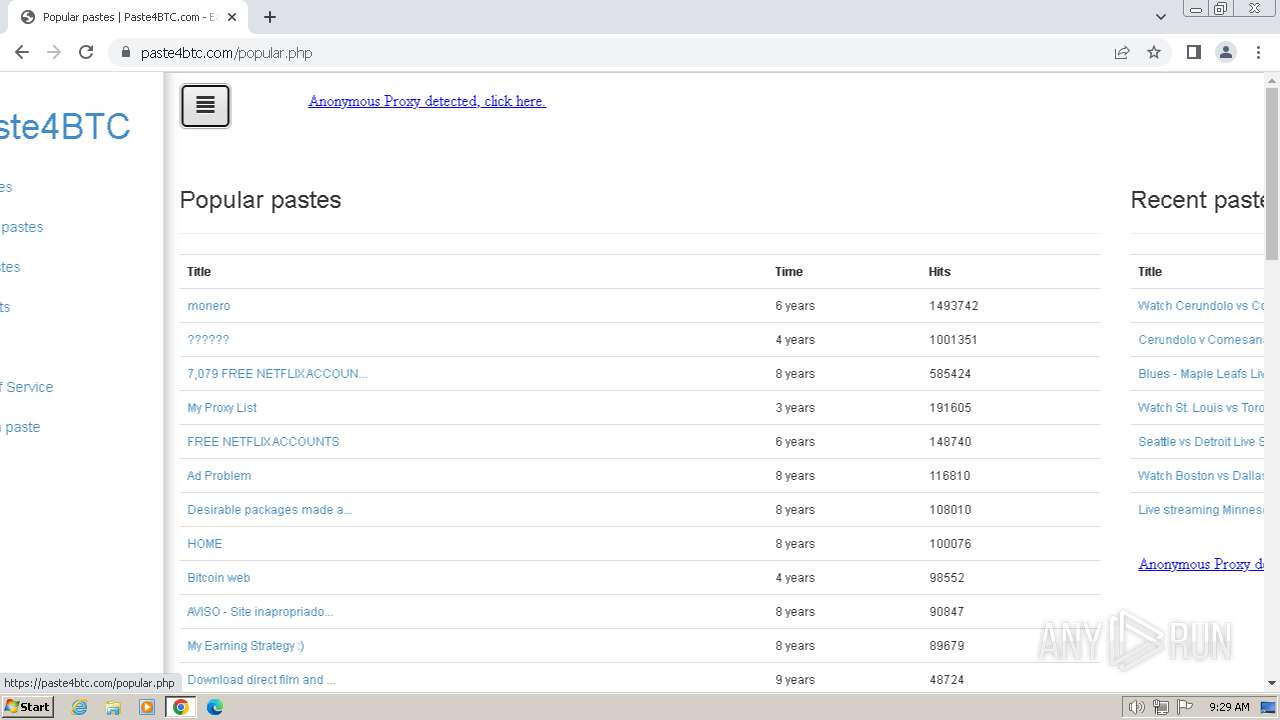Open Ad Problem paste
The width and height of the screenshot is (1280, 720).
(x=219, y=476)
